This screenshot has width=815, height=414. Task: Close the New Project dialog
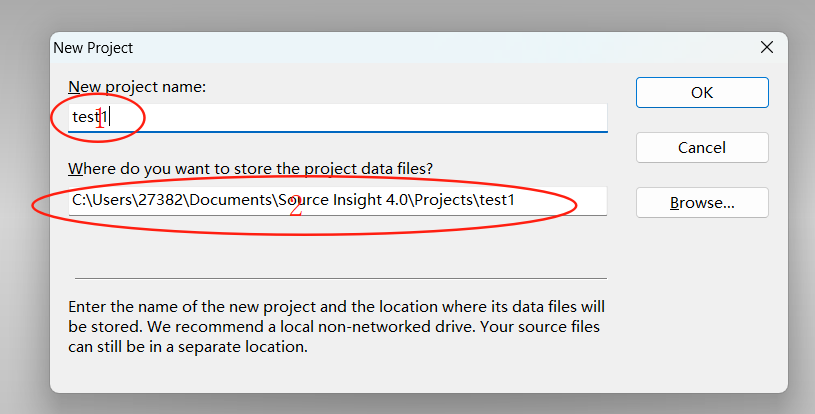[767, 47]
